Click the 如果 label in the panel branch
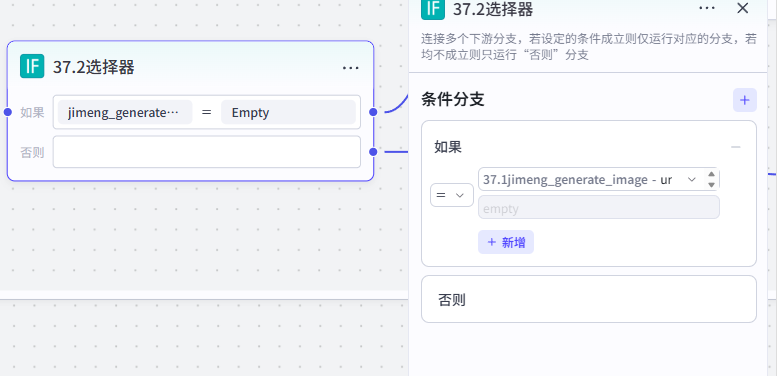 point(448,147)
